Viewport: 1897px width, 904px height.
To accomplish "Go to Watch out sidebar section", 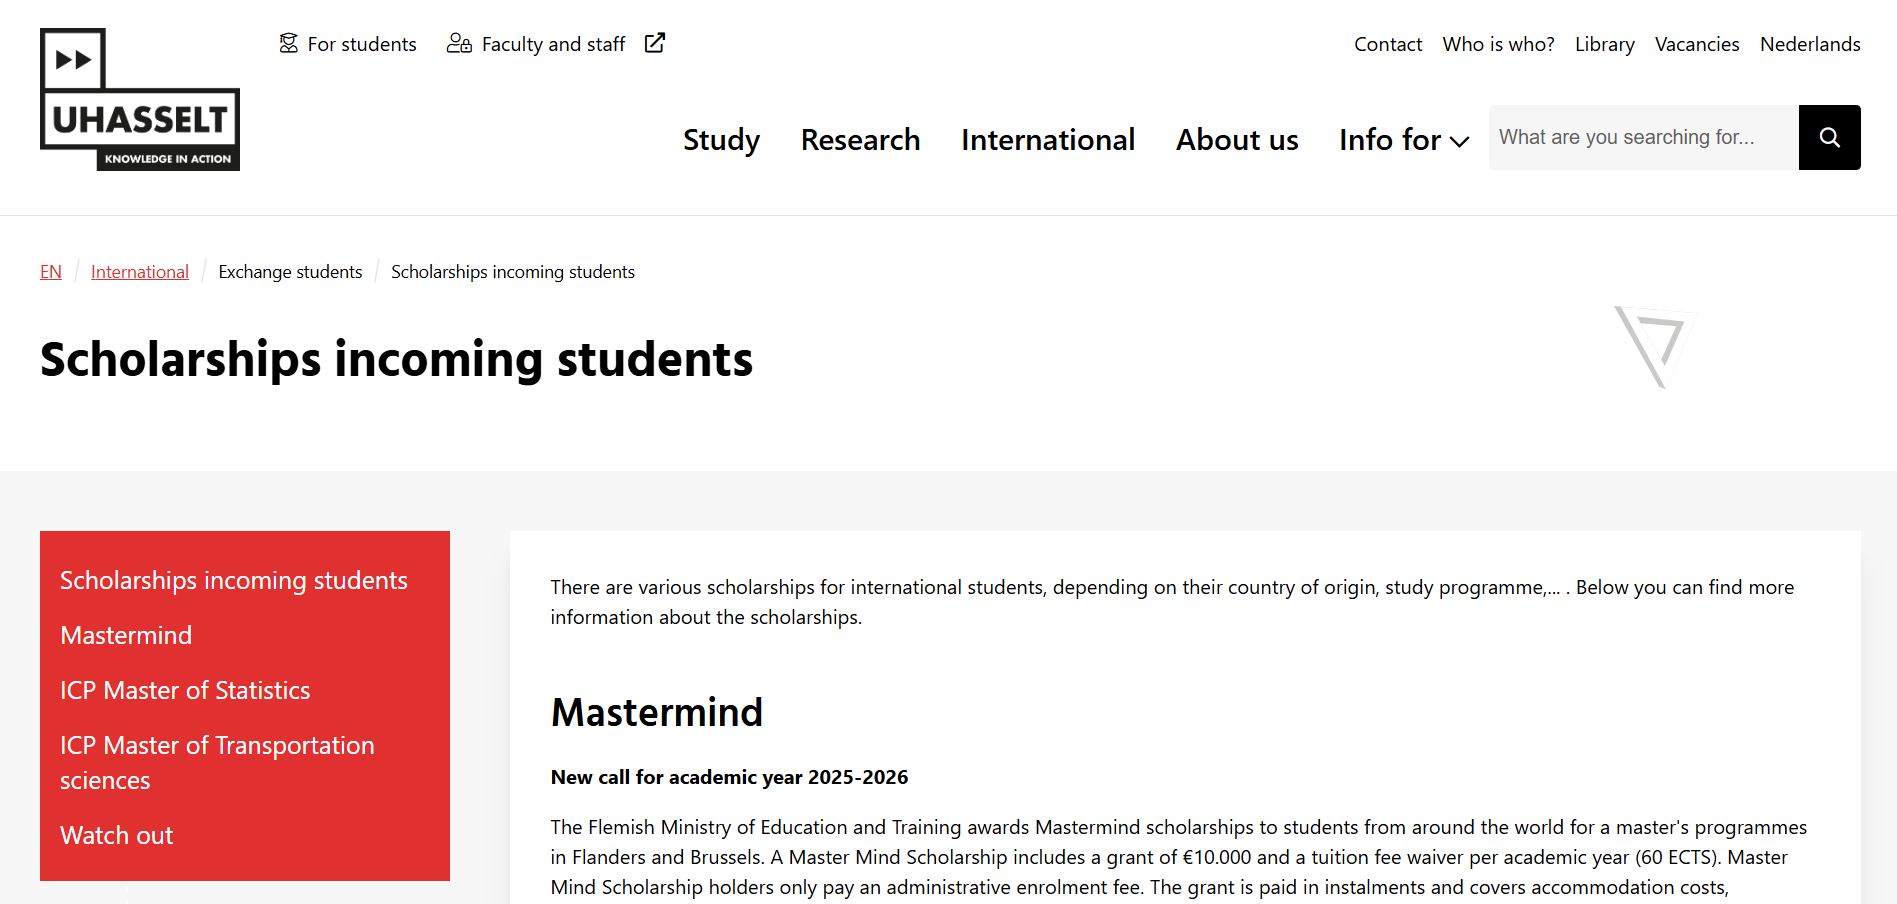I will pos(116,835).
